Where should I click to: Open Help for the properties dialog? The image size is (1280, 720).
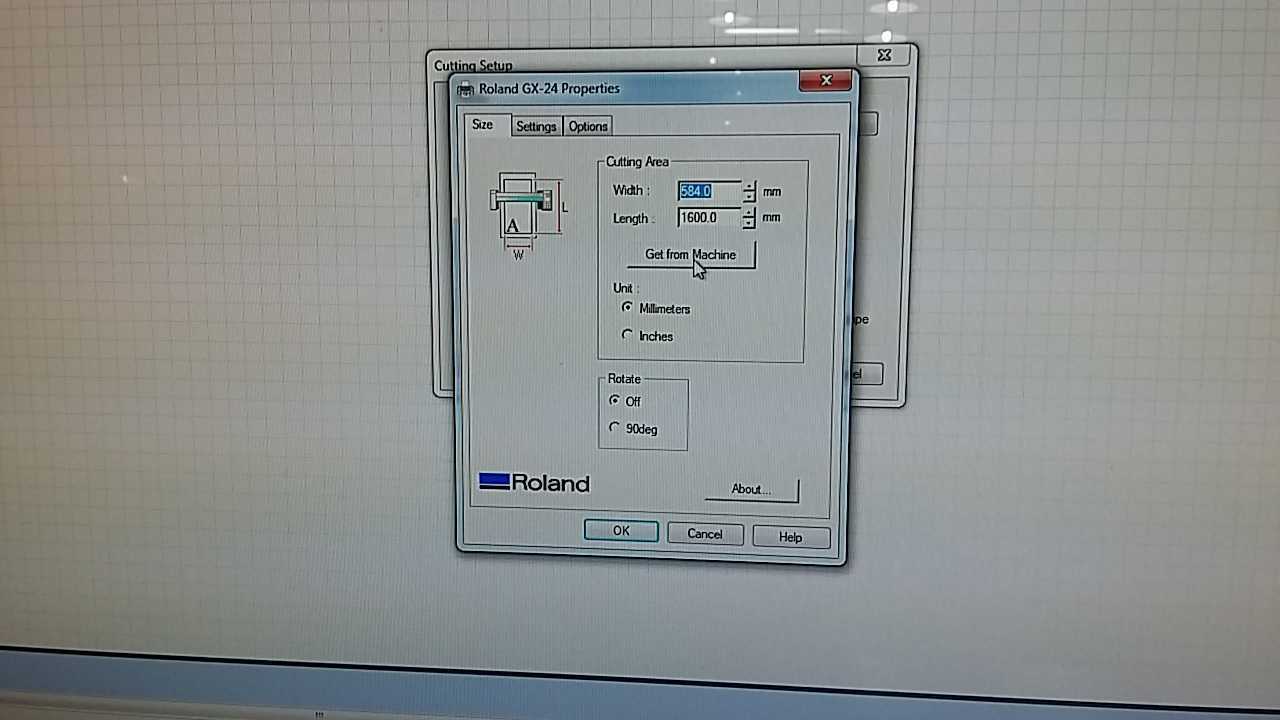tap(790, 537)
